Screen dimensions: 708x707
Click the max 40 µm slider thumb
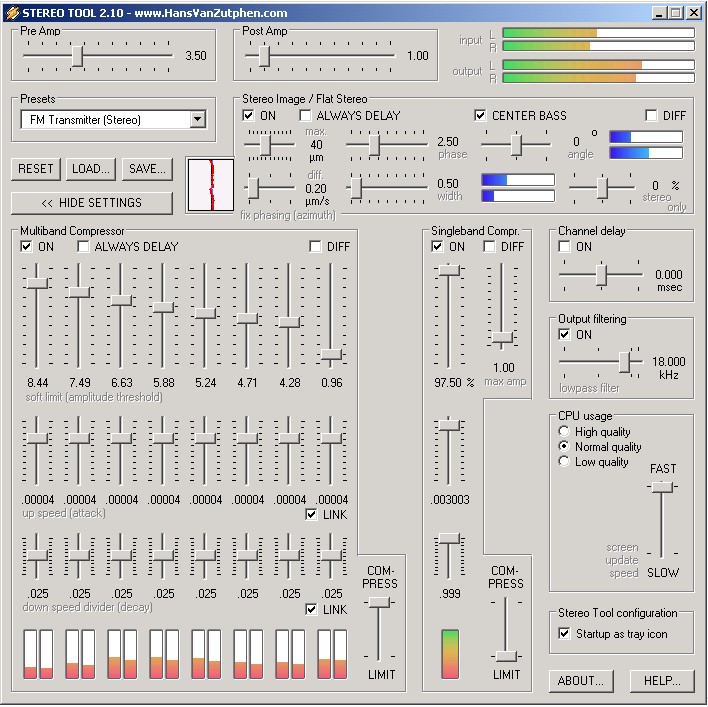coord(266,145)
